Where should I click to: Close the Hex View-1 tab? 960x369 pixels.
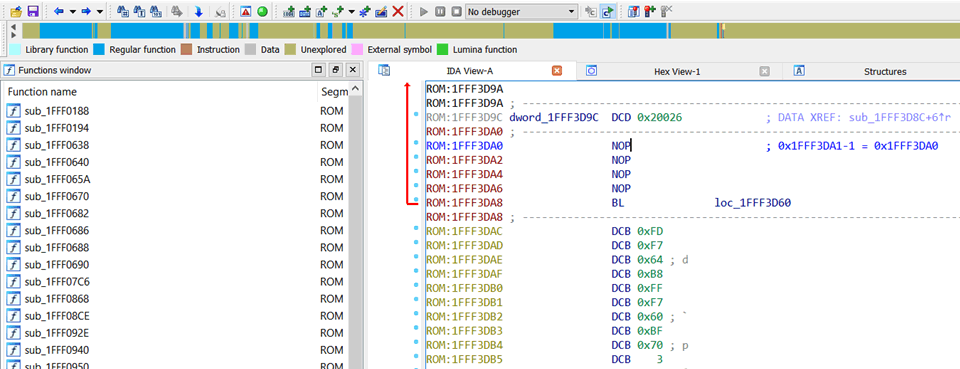pyautogui.click(x=764, y=72)
